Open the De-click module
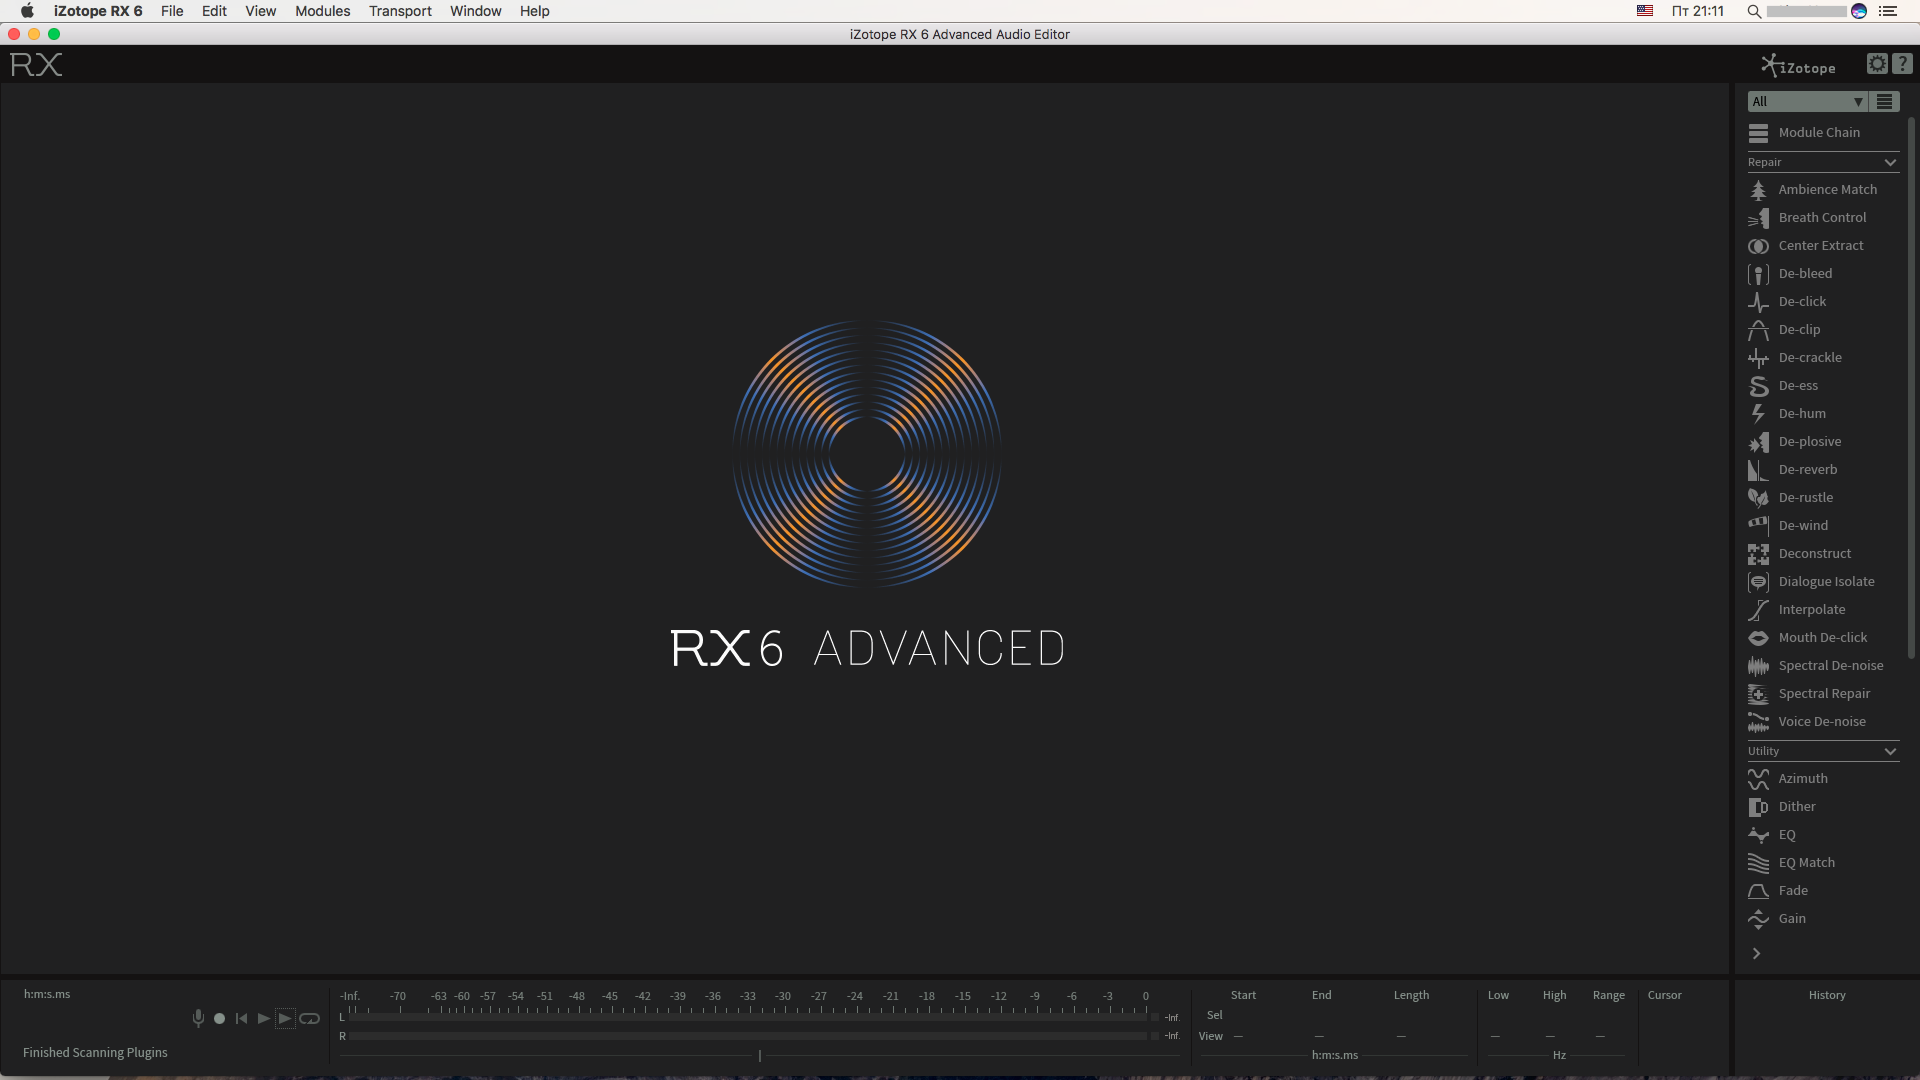 pos(1801,301)
